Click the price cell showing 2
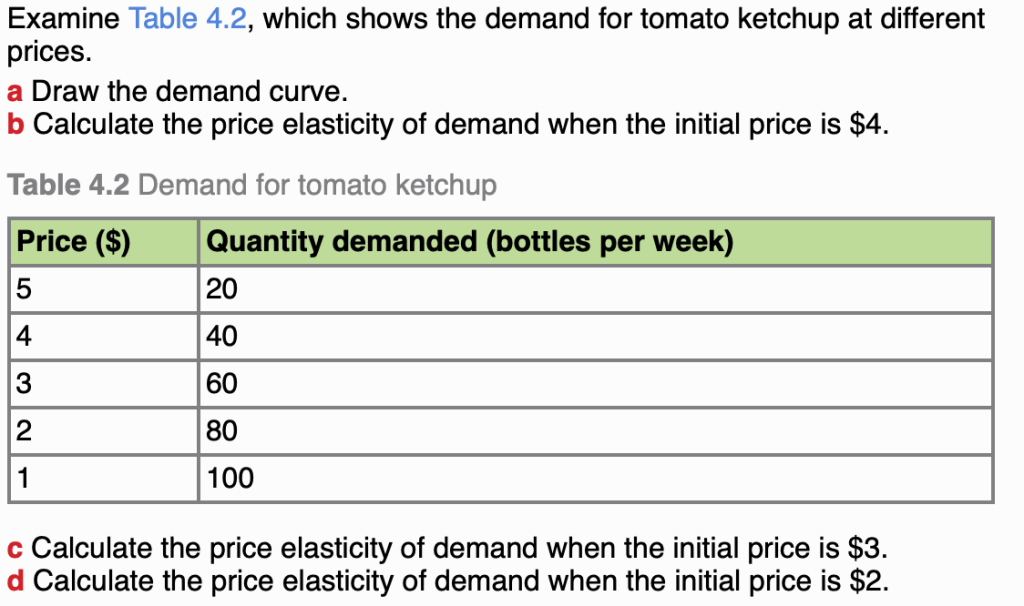 (x=25, y=431)
